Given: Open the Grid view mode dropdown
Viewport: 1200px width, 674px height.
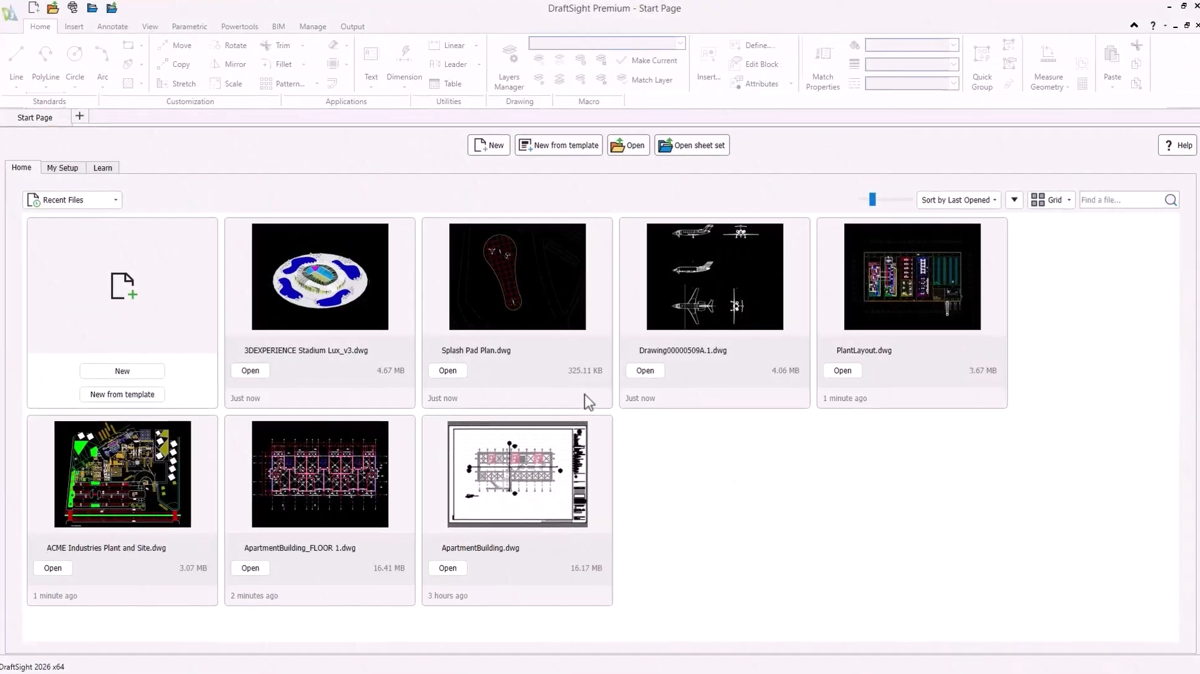Looking at the screenshot, I should click(x=1051, y=200).
